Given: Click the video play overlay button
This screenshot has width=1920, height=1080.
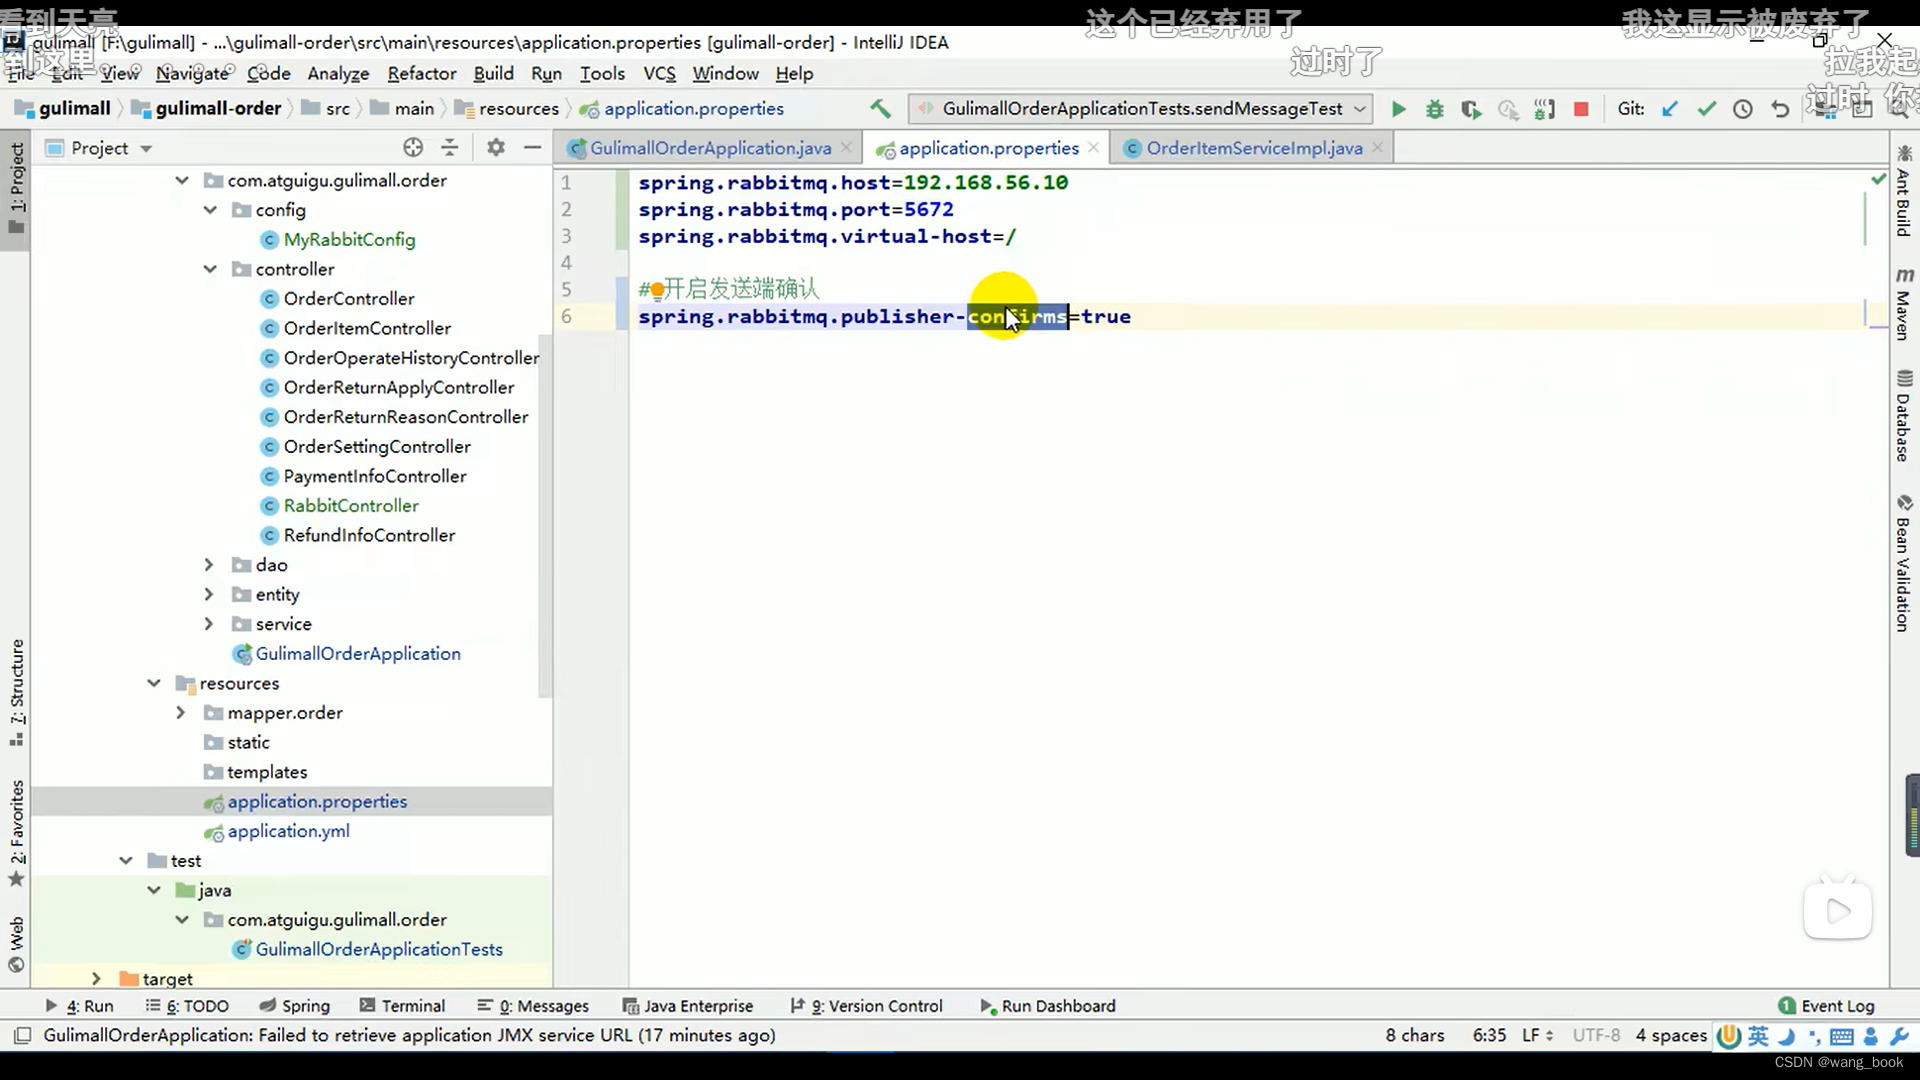Looking at the screenshot, I should point(1837,910).
